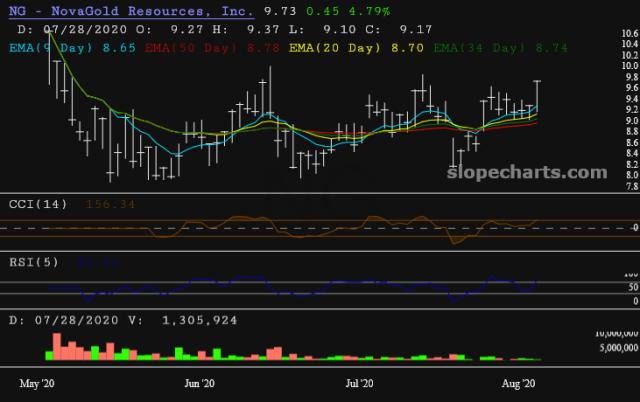Select the EMA(9 Day) legend label

pos(46,46)
